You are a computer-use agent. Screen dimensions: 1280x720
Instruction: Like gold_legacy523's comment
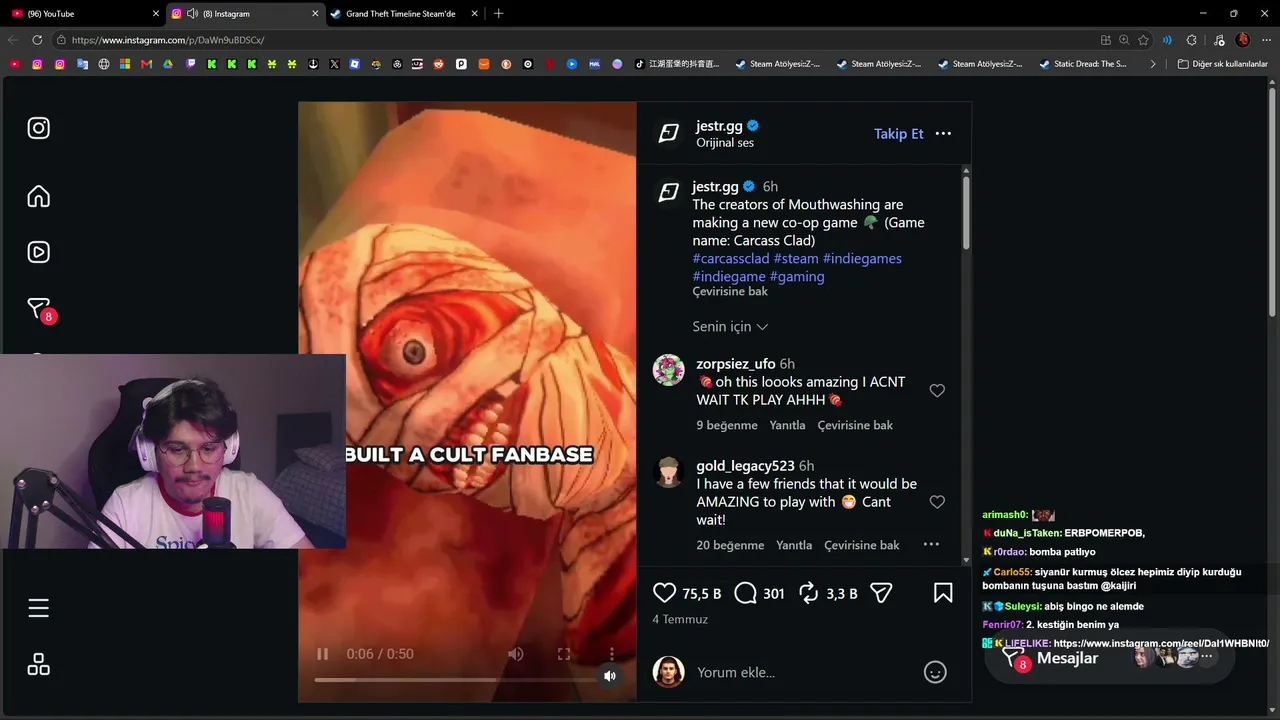[937, 502]
